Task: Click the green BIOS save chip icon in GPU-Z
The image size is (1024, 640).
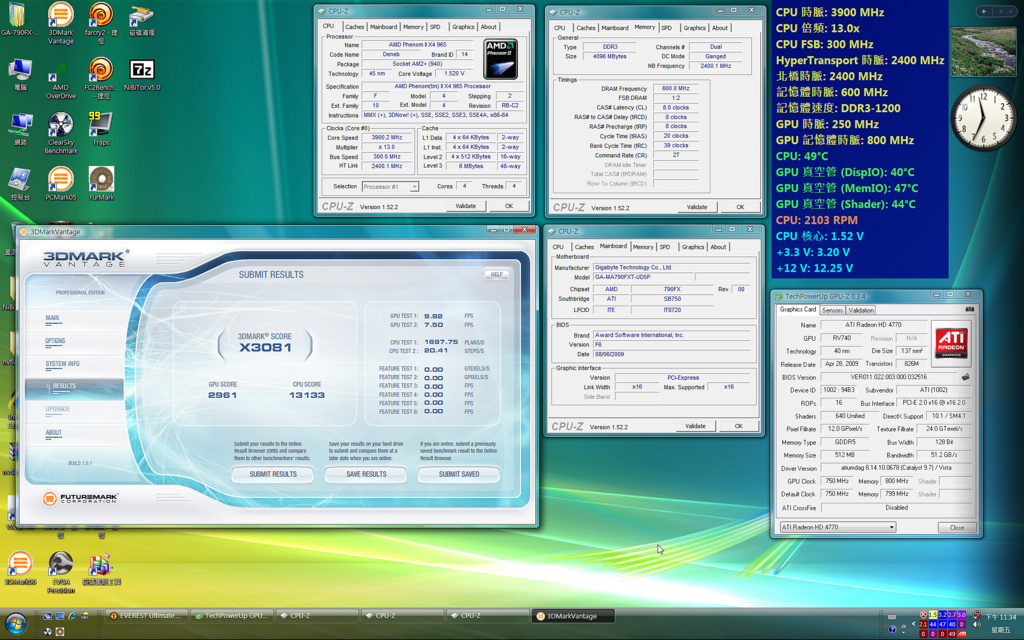Action: [965, 377]
